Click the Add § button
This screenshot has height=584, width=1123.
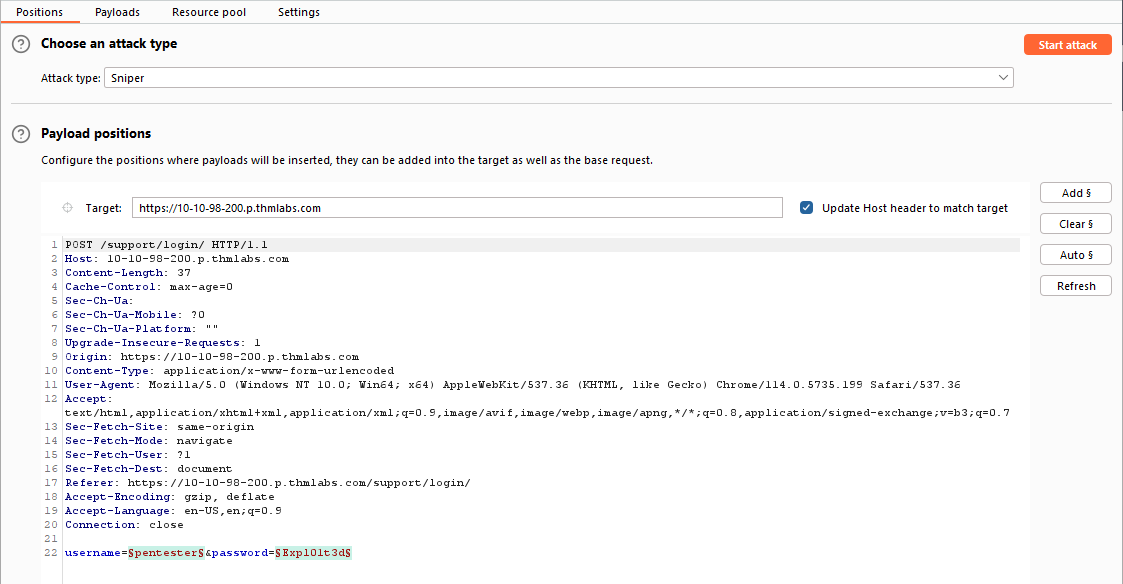(1076, 193)
